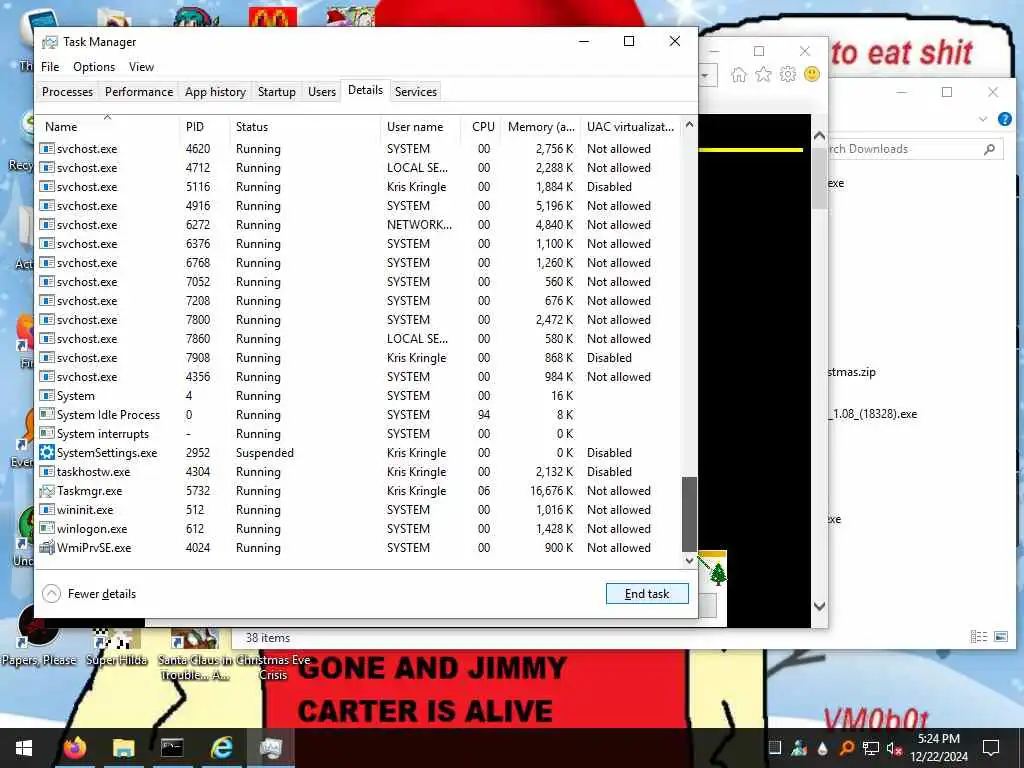Select the taskhostw.exe process row
This screenshot has height=768, width=1024.
click(x=360, y=472)
